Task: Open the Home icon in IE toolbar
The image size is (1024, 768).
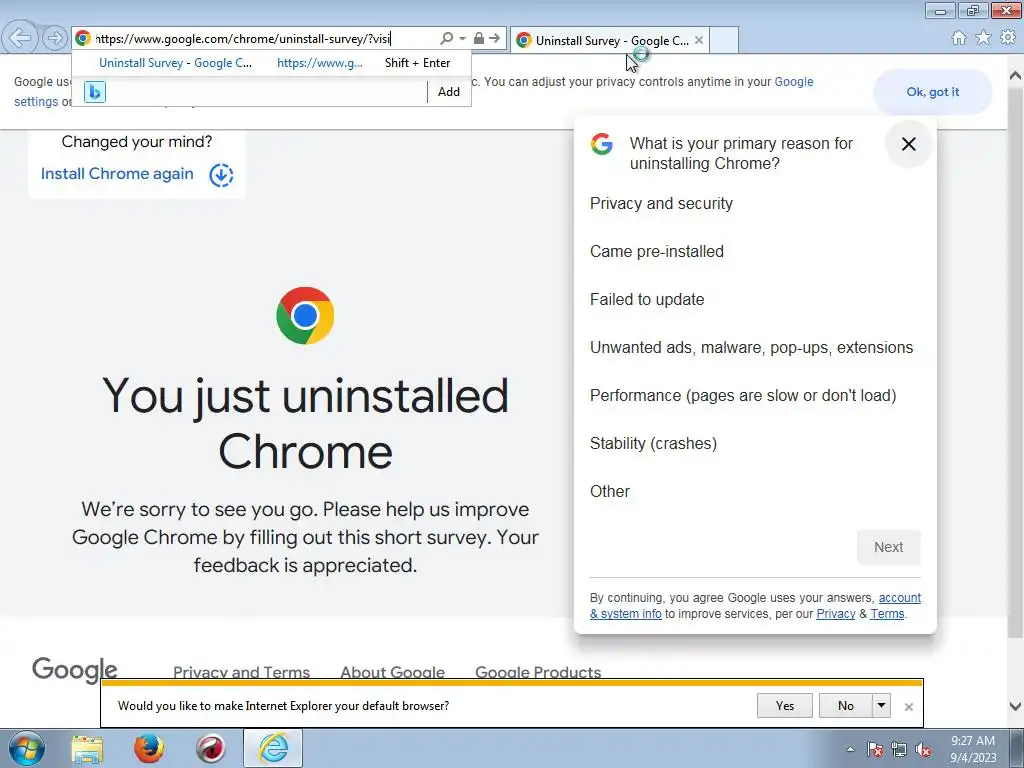Action: [x=959, y=38]
